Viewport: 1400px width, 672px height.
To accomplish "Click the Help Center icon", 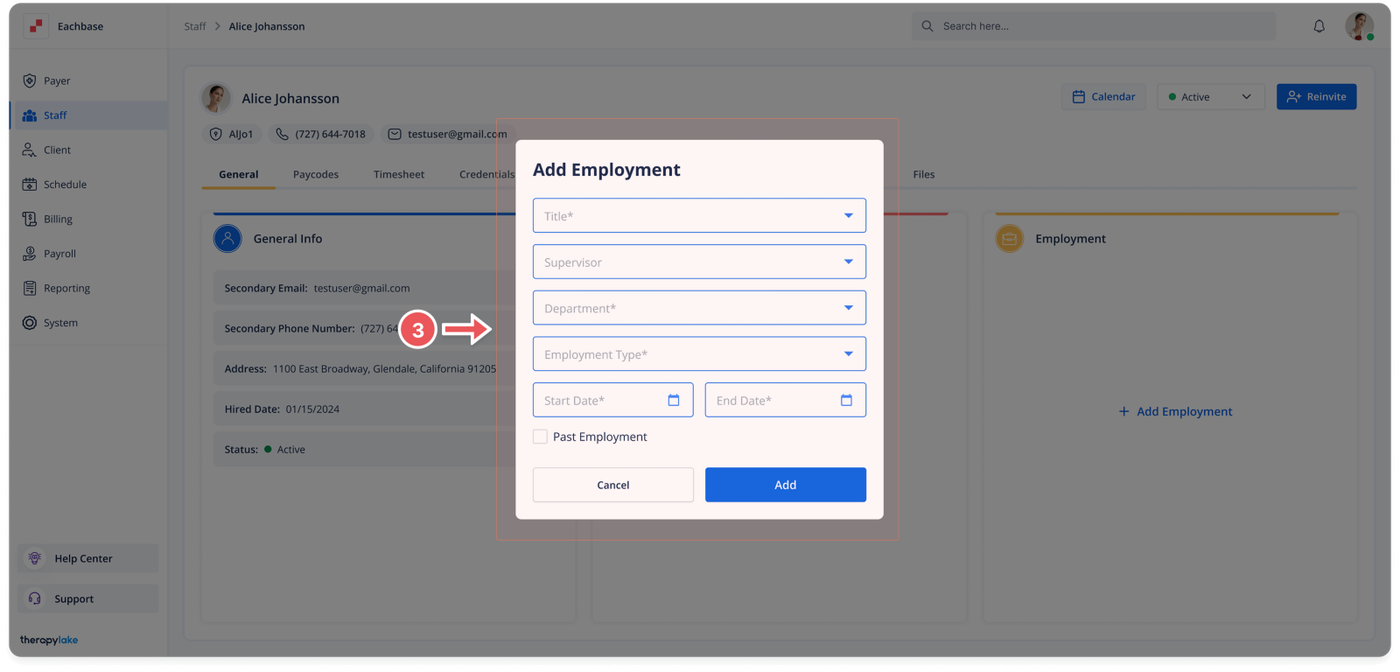I will [35, 558].
